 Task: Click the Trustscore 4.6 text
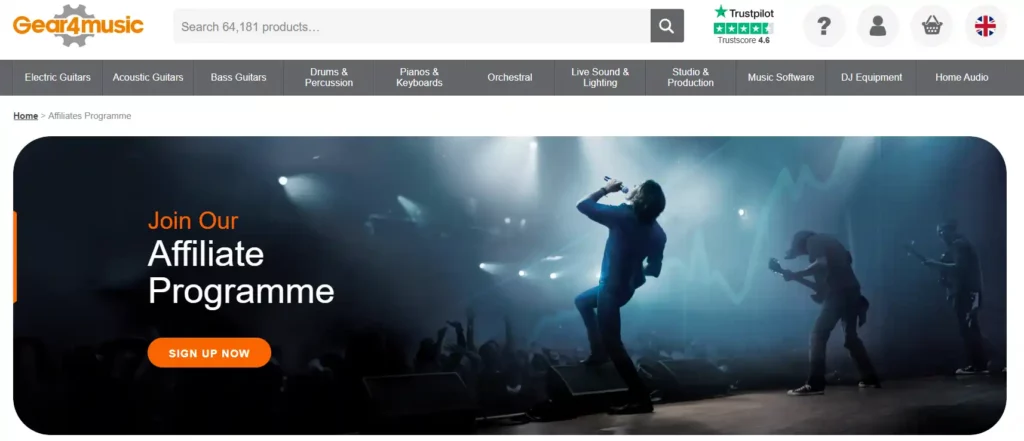743,41
